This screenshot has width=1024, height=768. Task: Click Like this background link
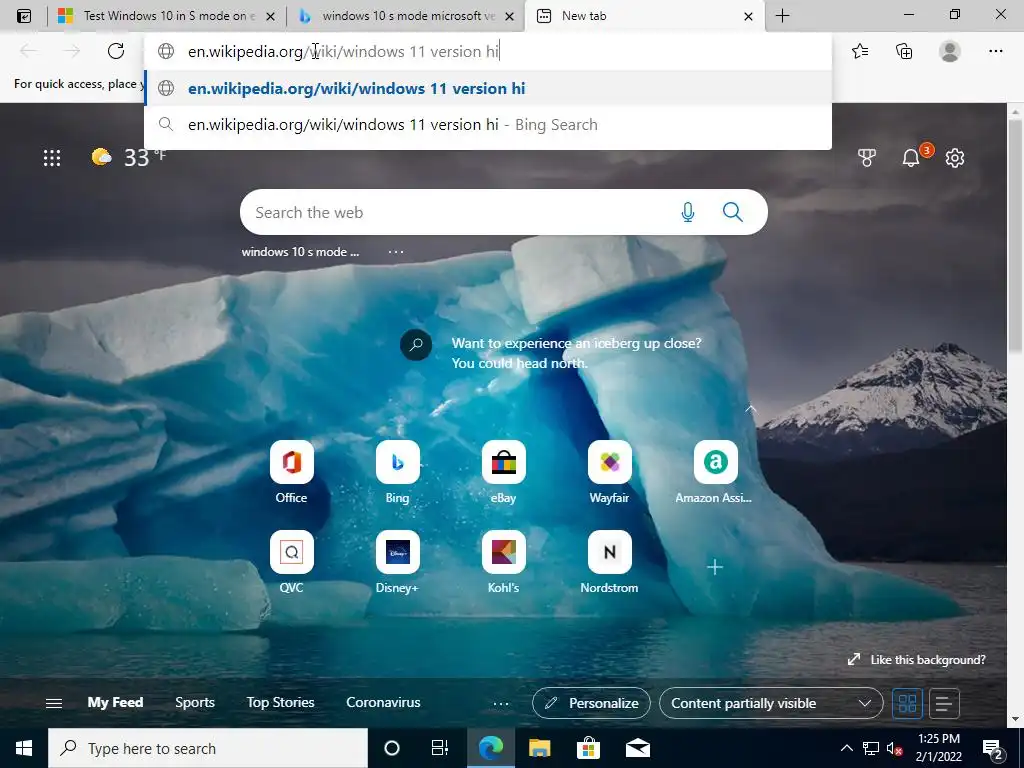[x=916, y=660]
